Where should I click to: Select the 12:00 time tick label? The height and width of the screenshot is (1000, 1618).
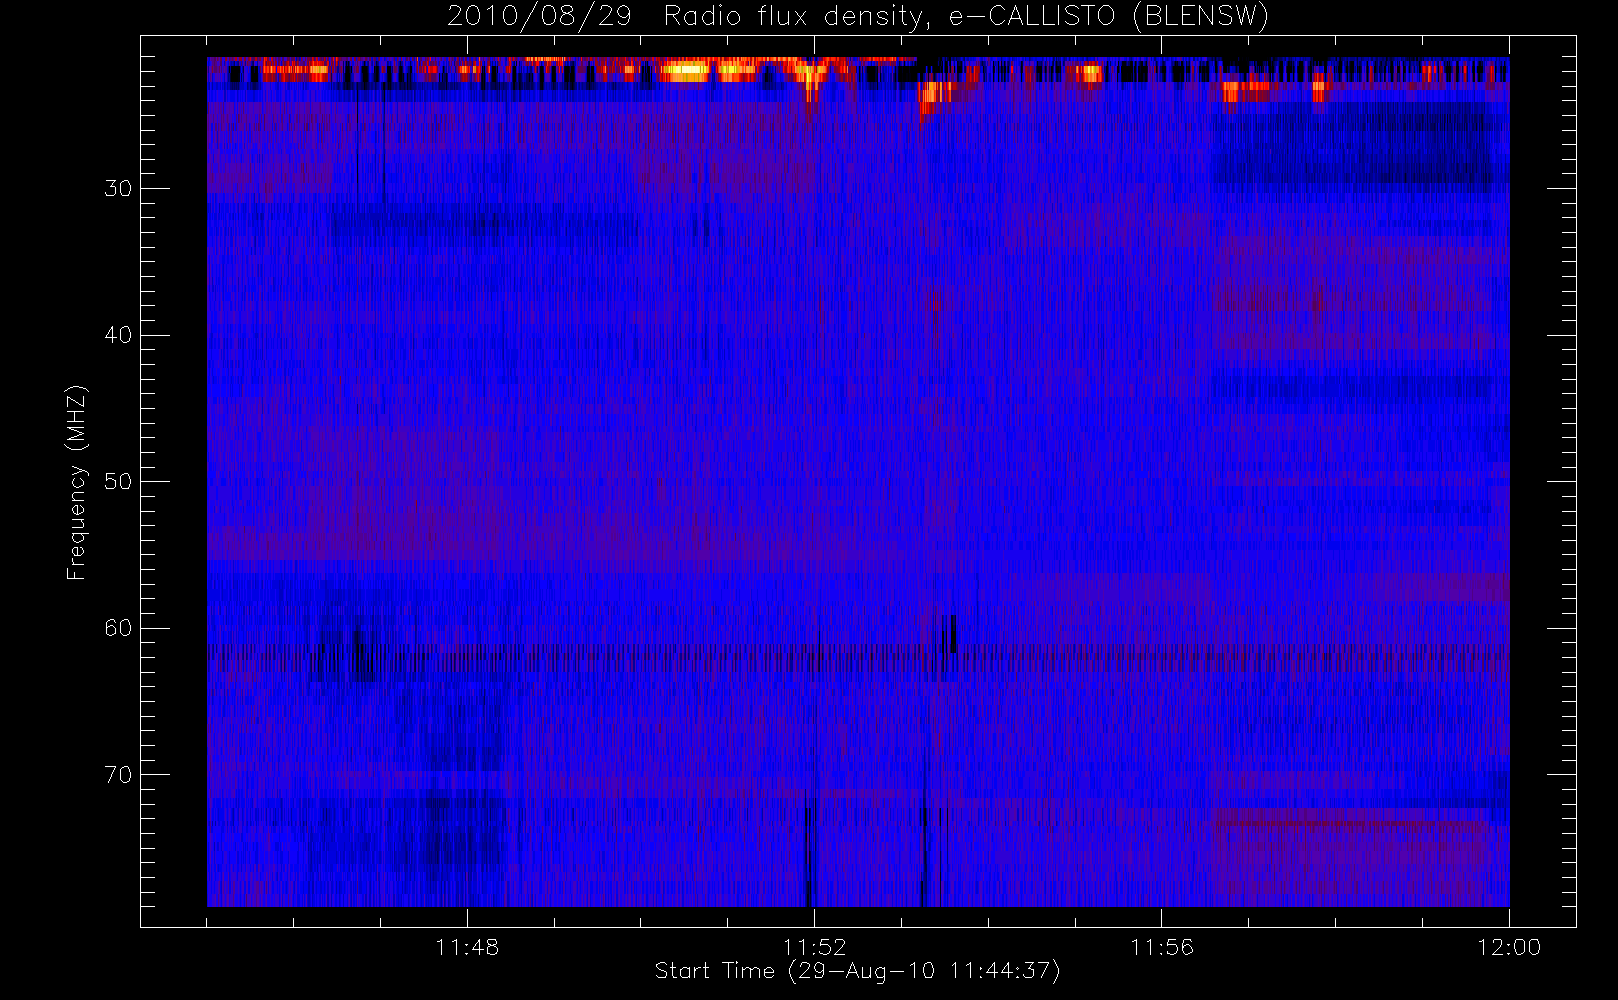[1508, 947]
